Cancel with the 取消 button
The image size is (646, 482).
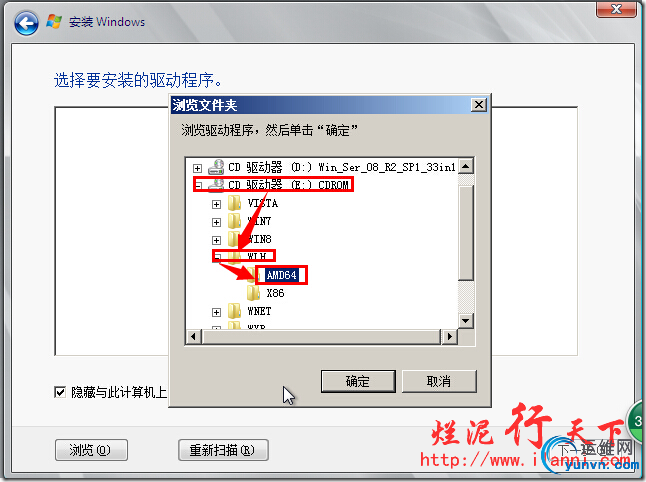(439, 381)
